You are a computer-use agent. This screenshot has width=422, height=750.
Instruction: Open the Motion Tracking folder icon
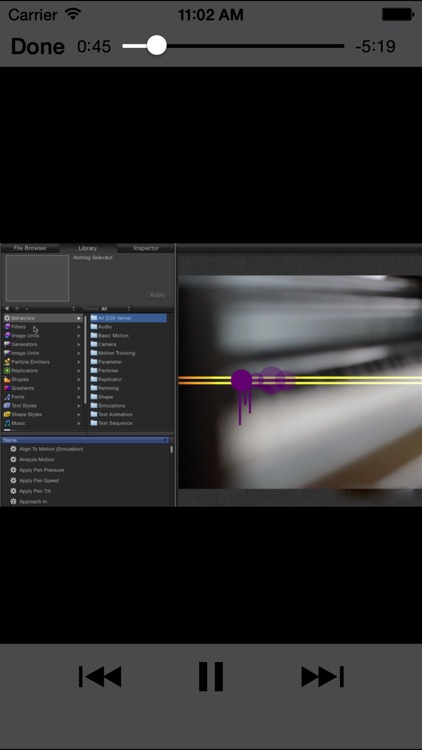click(94, 353)
